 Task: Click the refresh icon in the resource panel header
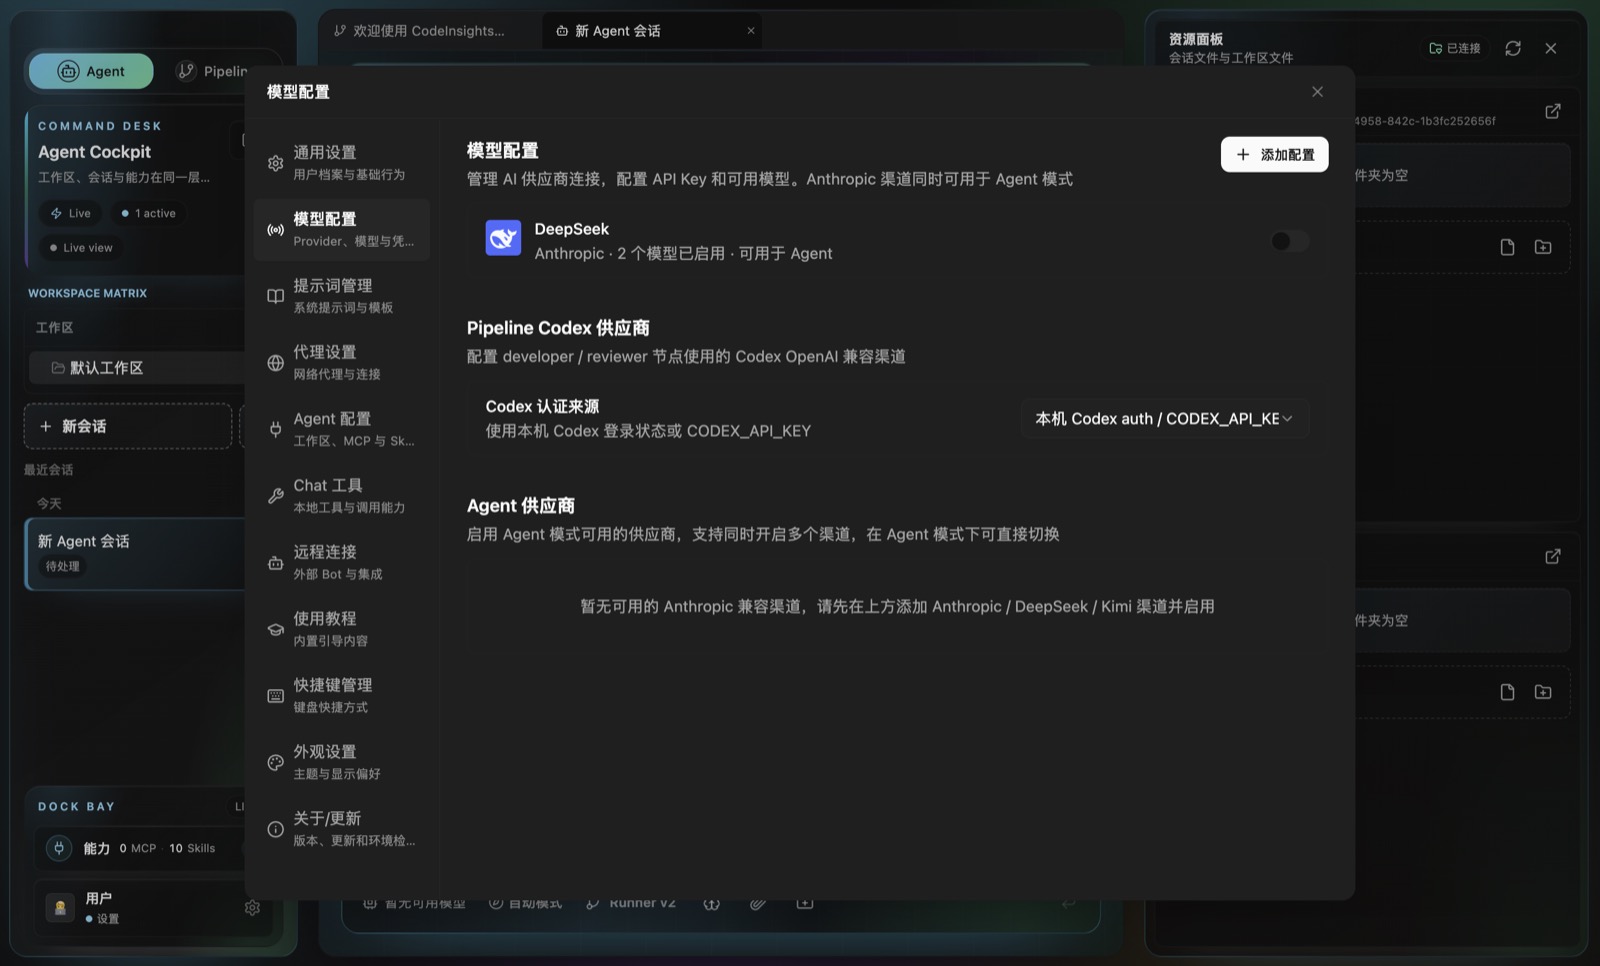tap(1513, 48)
